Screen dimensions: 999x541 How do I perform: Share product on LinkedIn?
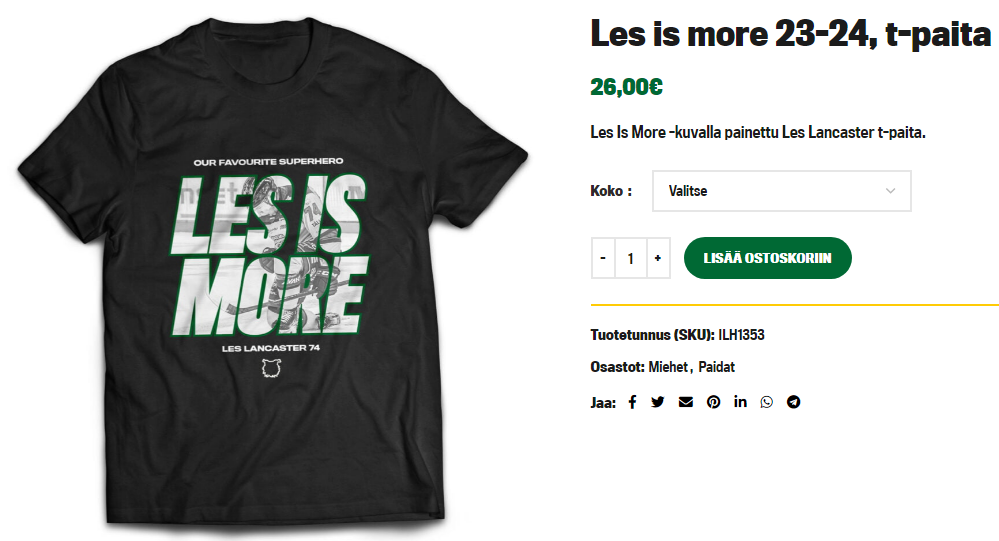point(740,401)
